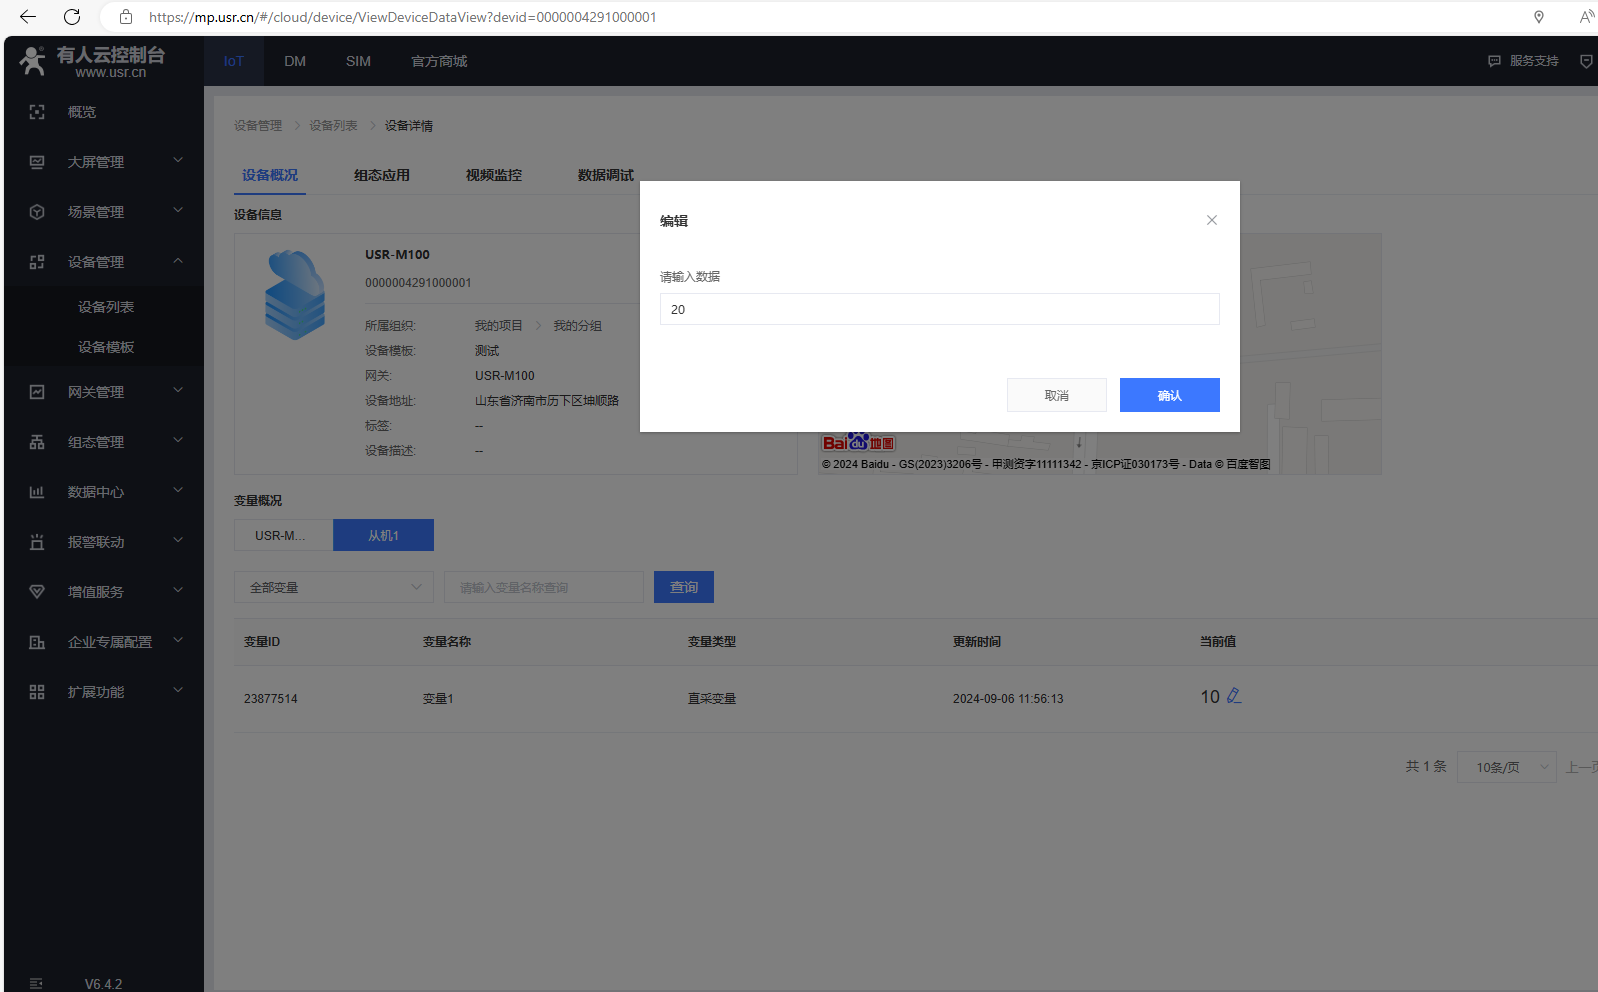This screenshot has height=992, width=1598.
Task: Switch to the 设备概况 tab
Action: coord(270,175)
